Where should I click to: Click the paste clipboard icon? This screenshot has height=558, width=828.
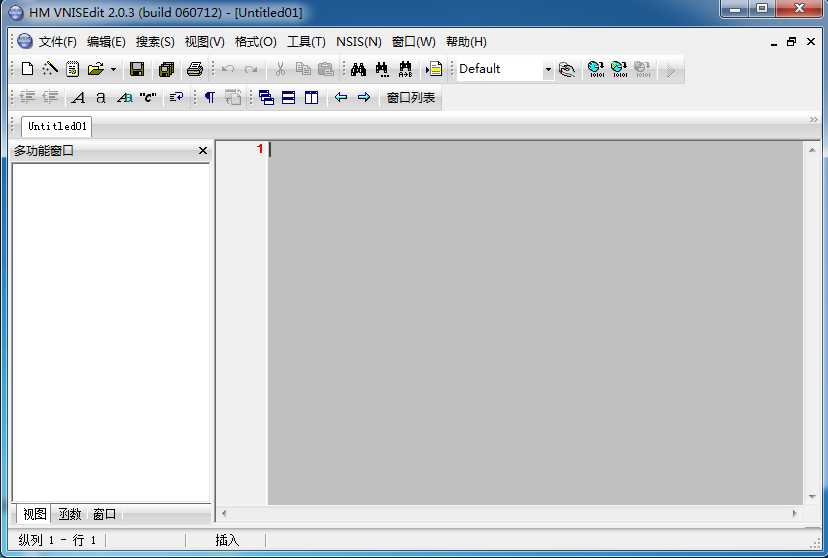coord(326,69)
